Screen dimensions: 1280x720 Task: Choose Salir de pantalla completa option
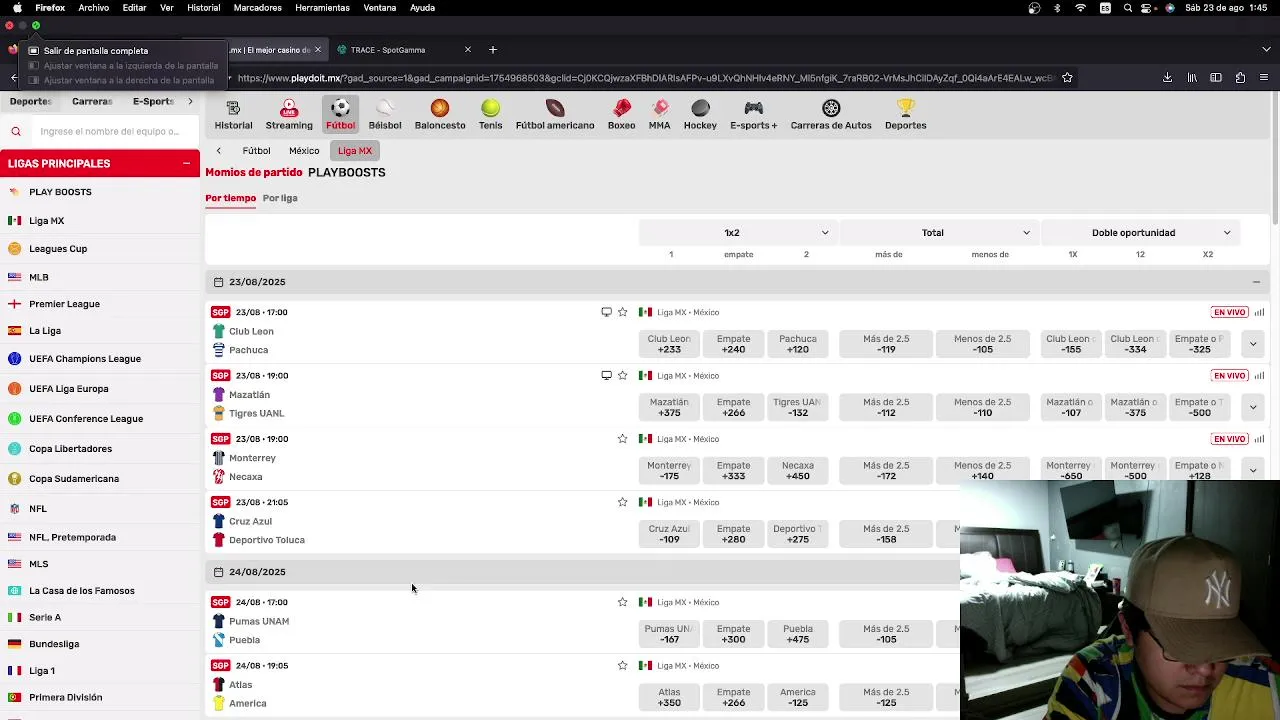pyautogui.click(x=95, y=51)
